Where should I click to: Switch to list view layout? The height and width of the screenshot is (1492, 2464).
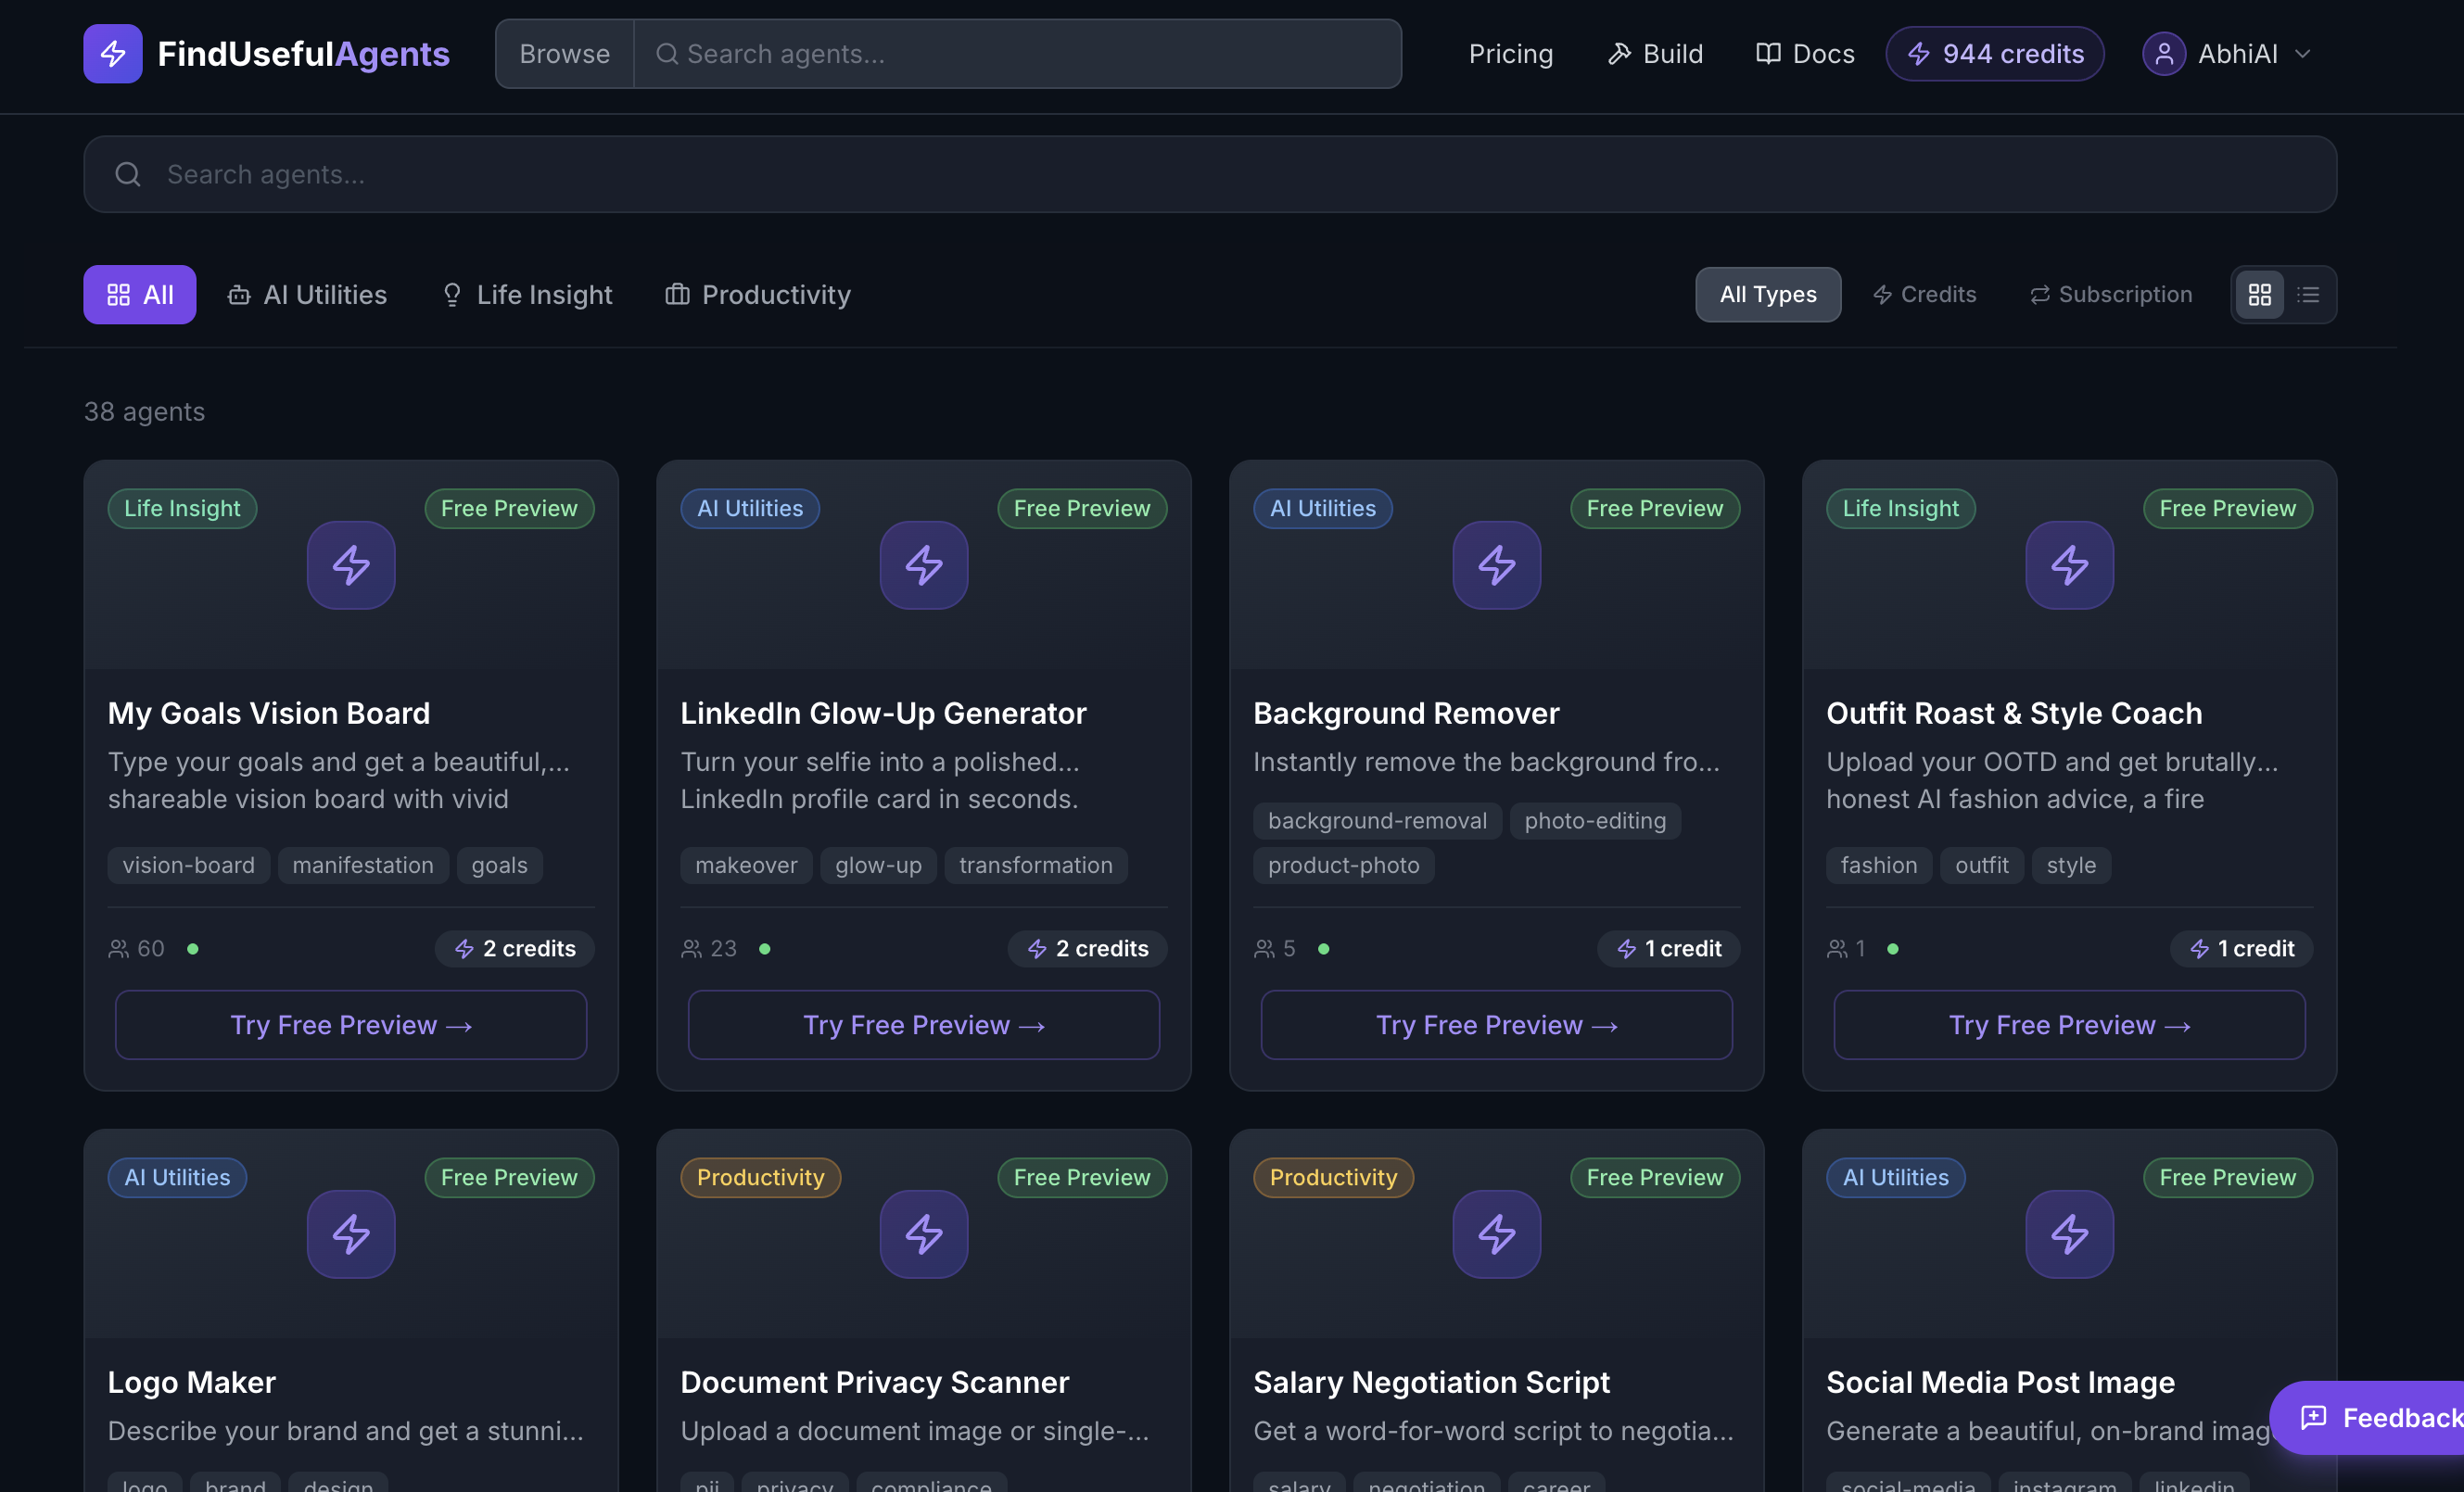click(x=2308, y=295)
